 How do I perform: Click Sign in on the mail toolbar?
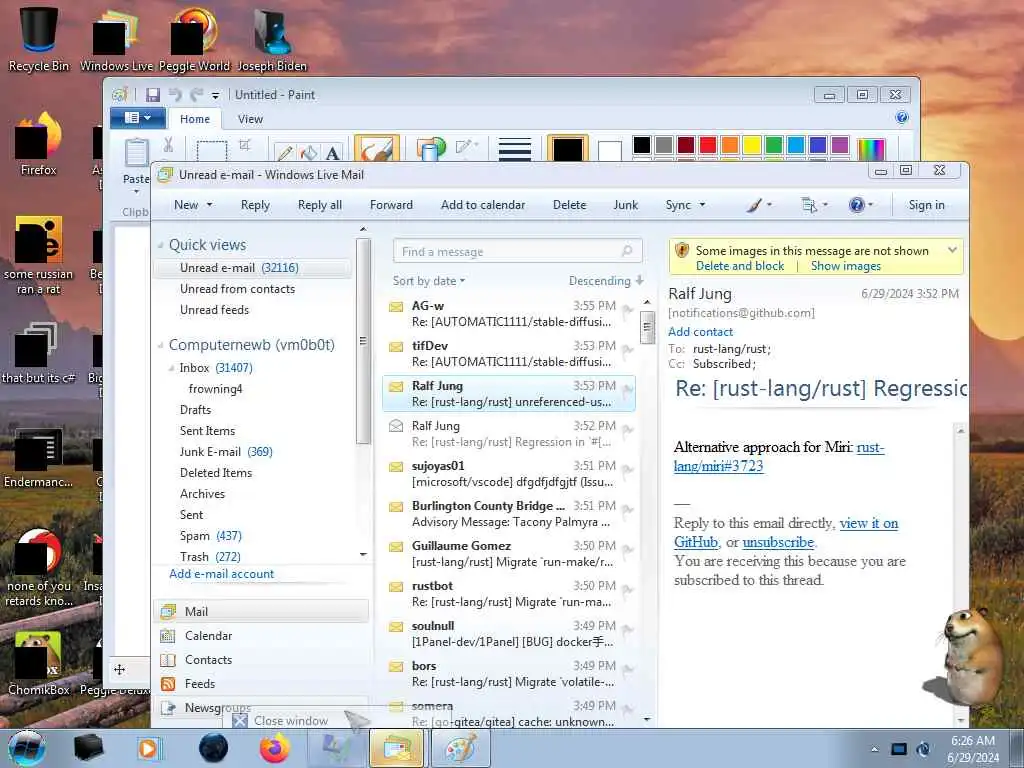(x=926, y=205)
